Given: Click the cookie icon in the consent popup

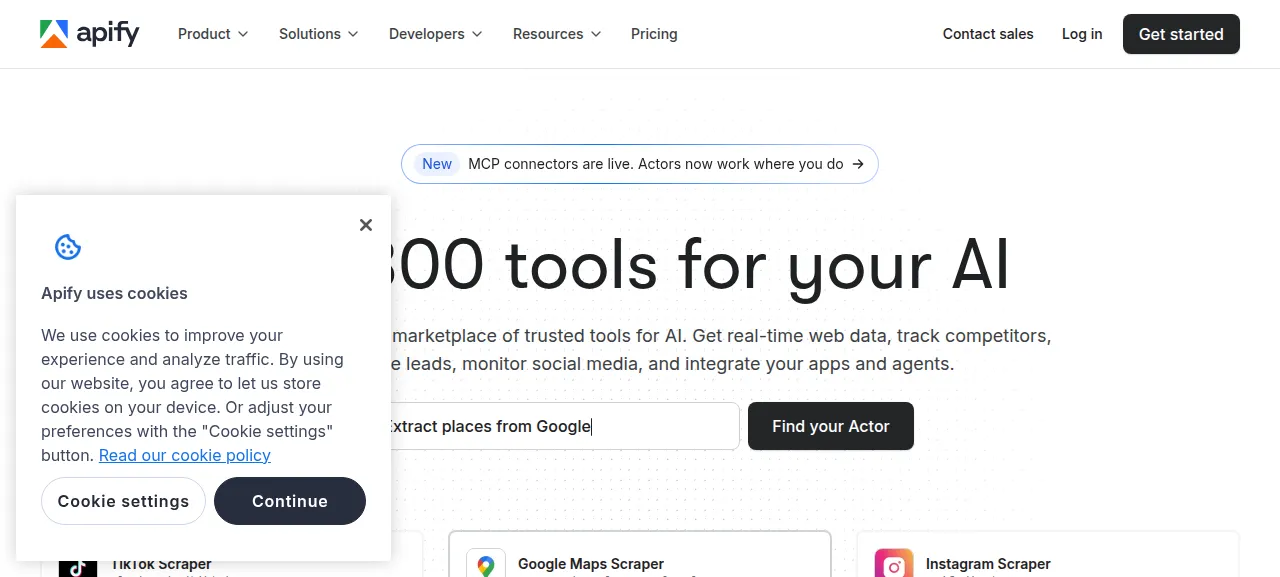Looking at the screenshot, I should pyautogui.click(x=68, y=247).
